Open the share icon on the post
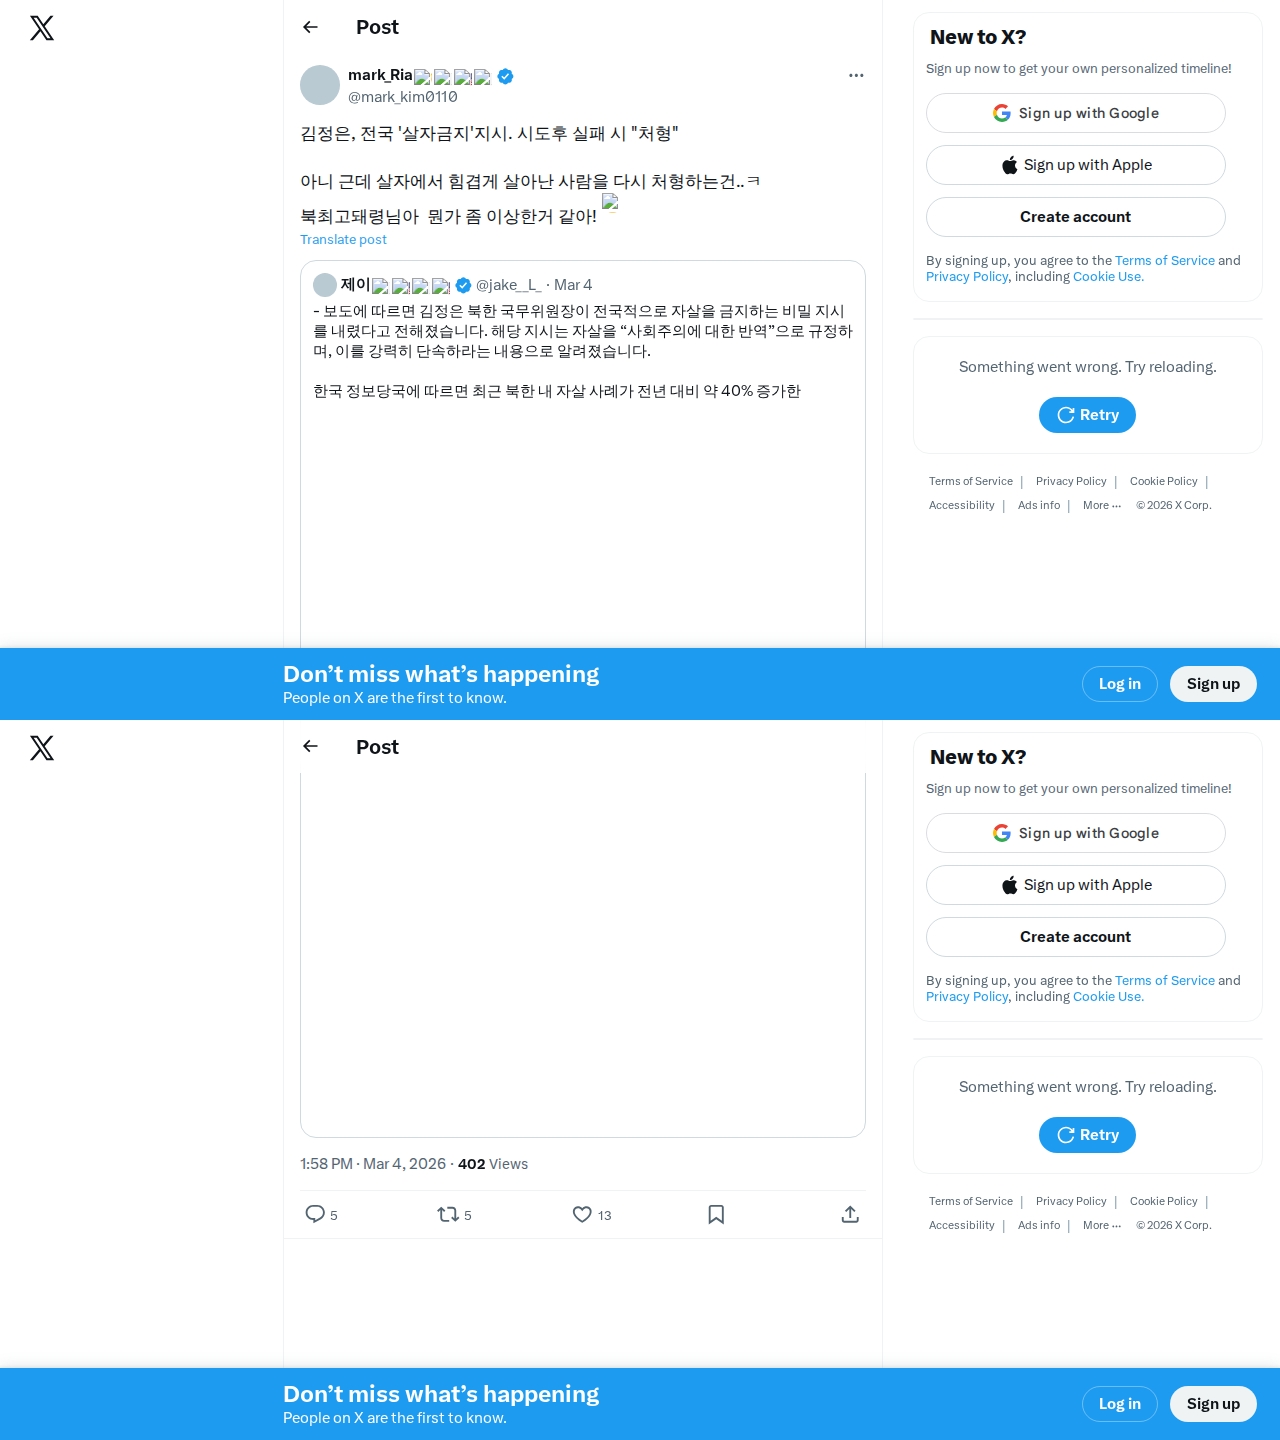 point(850,1214)
